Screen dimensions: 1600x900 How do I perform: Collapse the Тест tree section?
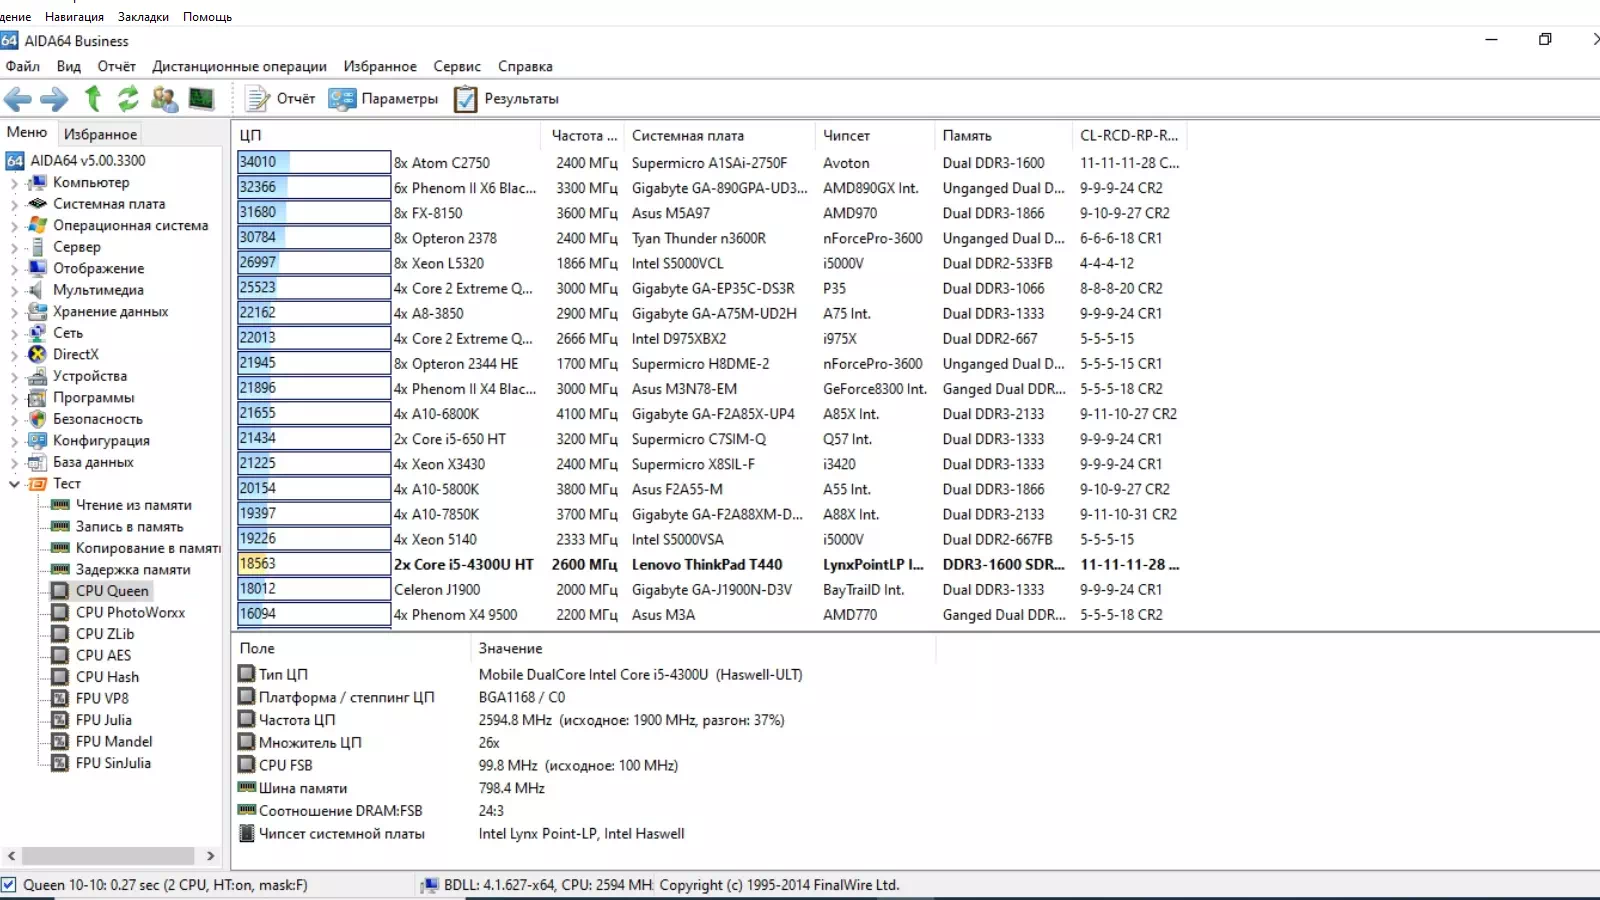pyautogui.click(x=14, y=483)
